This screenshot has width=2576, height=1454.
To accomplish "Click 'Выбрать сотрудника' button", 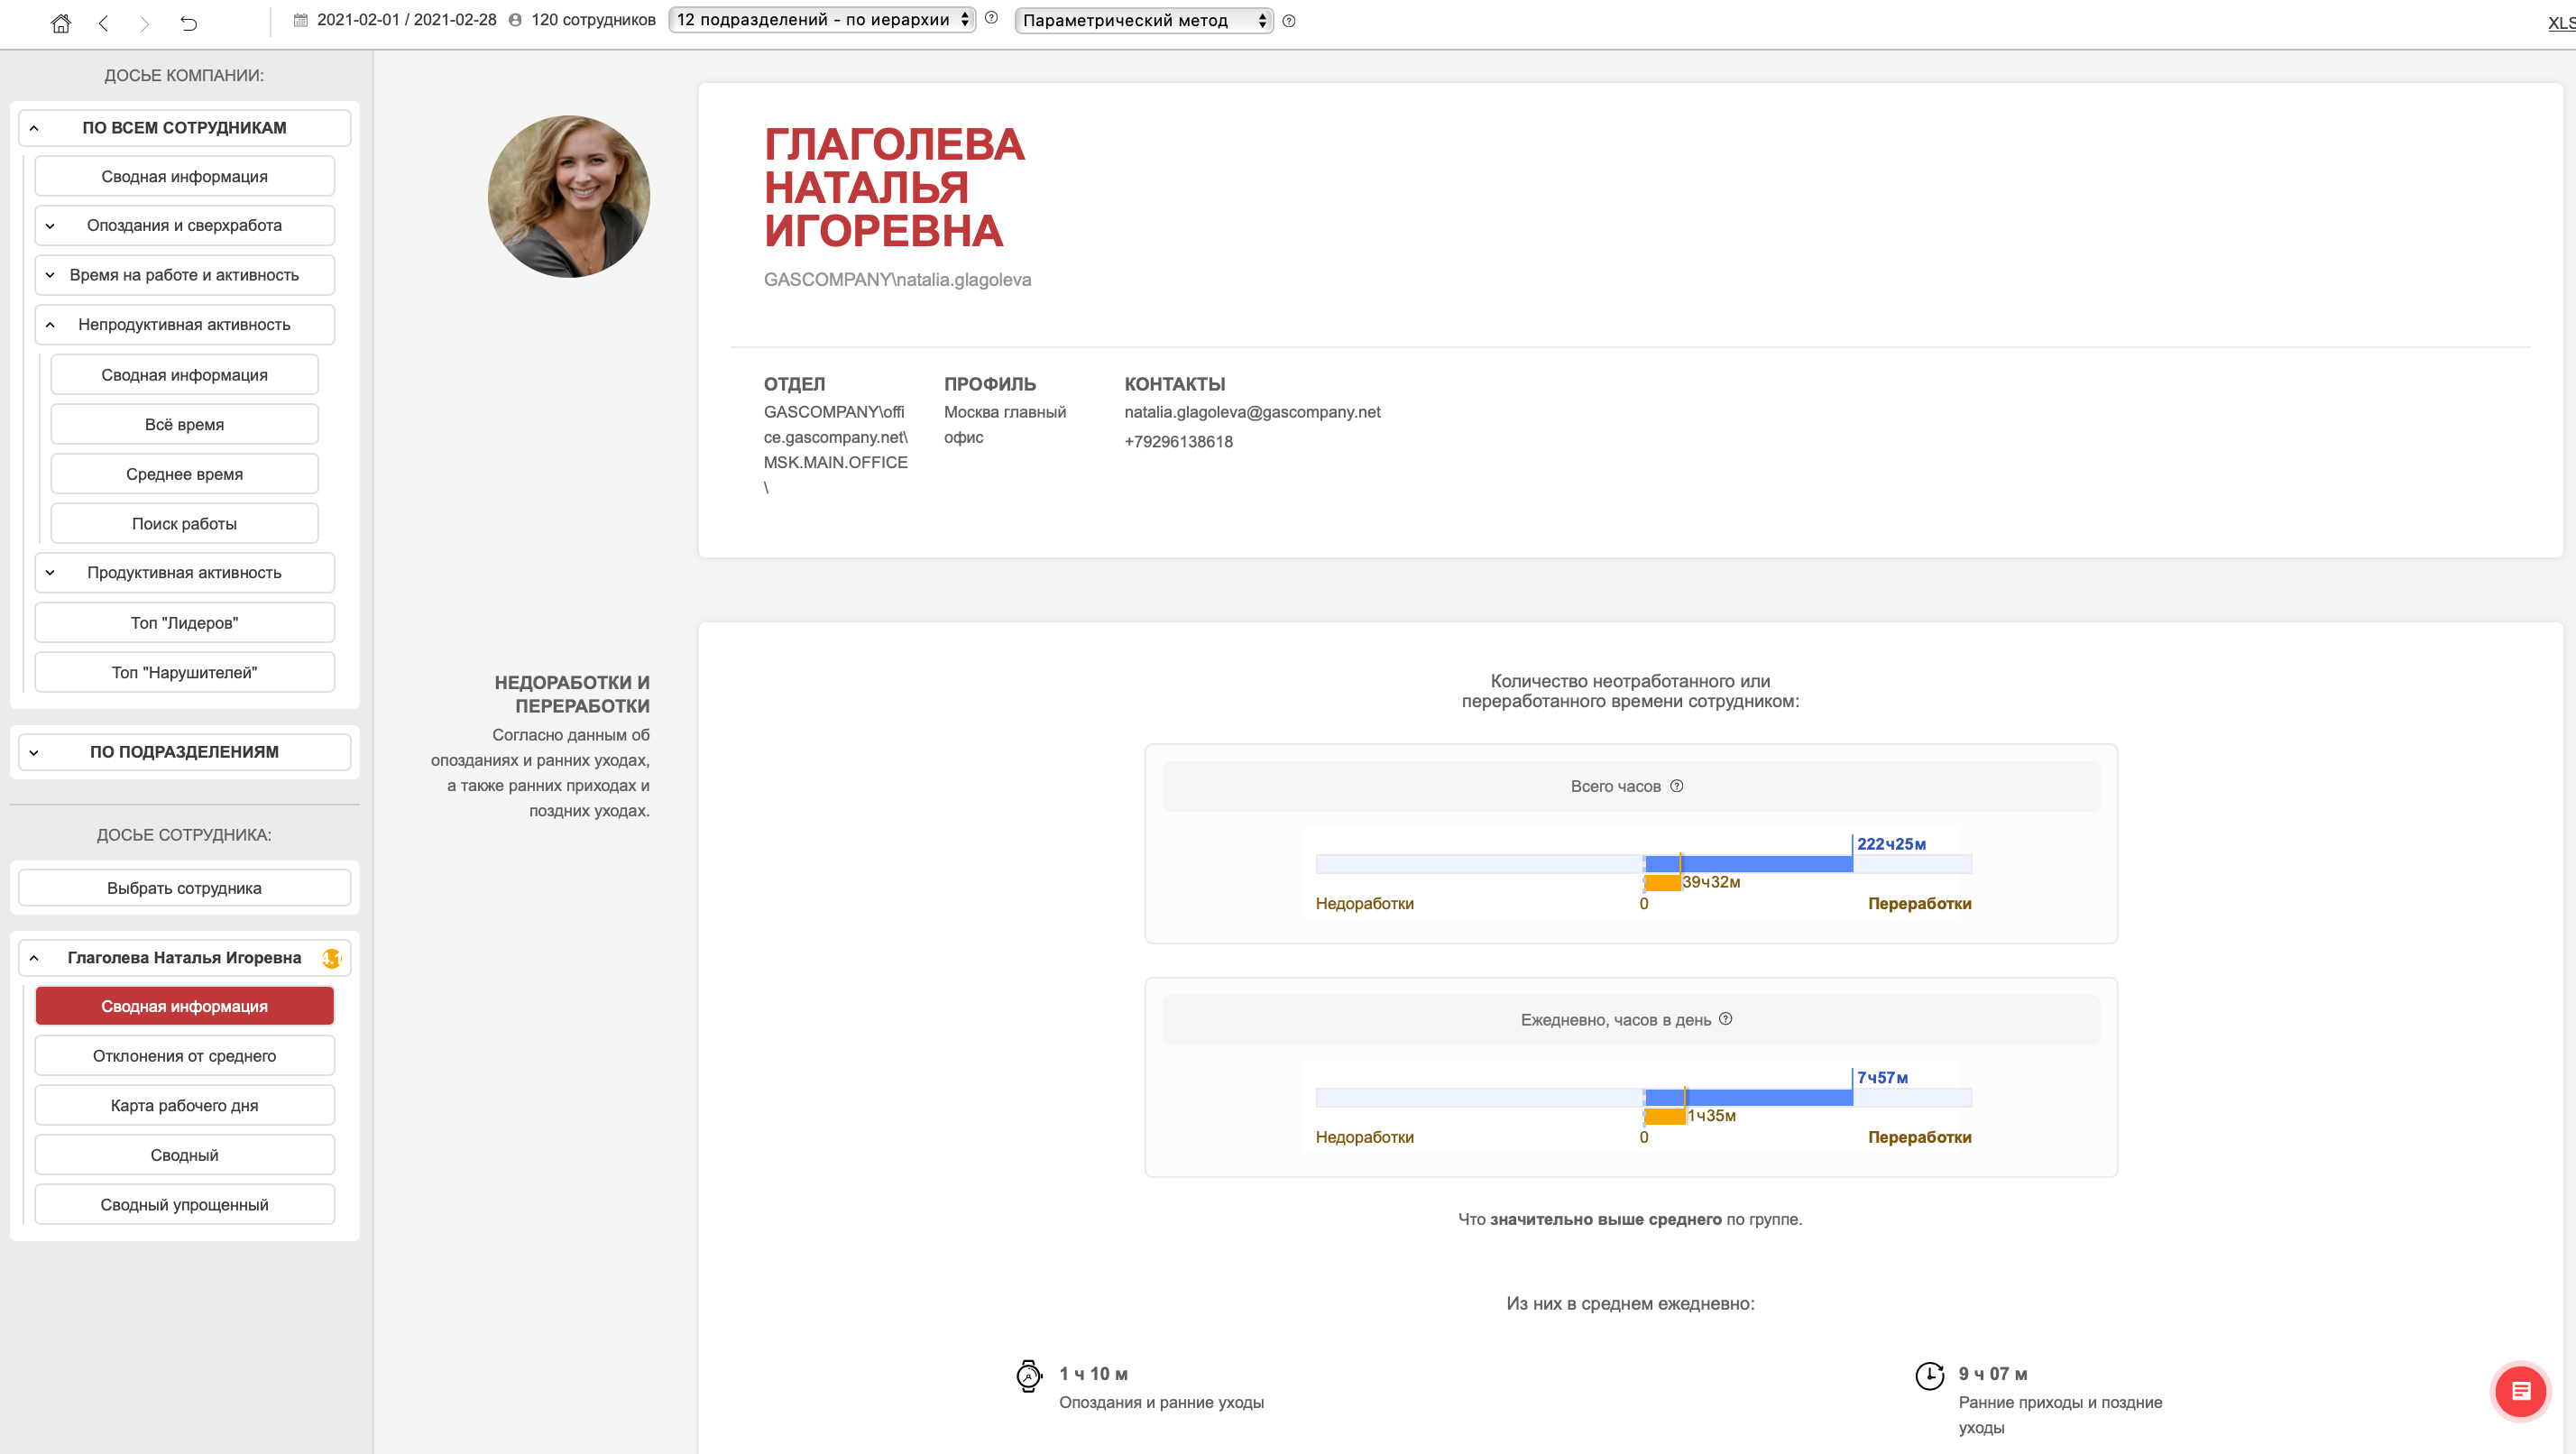I will (185, 888).
